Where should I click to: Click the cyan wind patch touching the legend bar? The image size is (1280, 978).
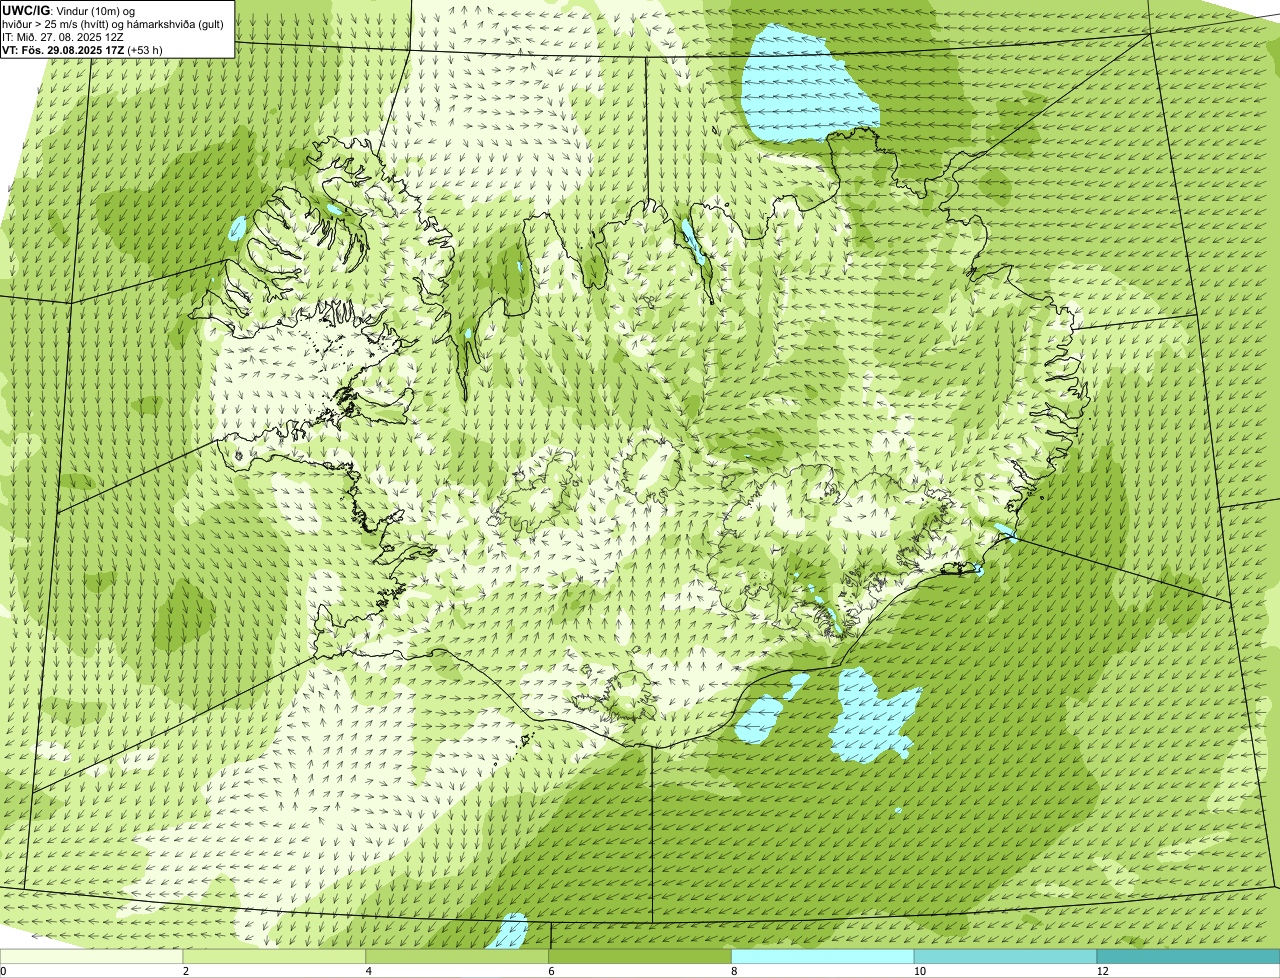click(509, 931)
